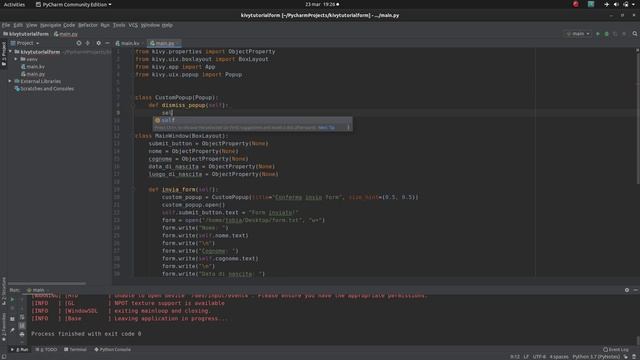Click the Debug bug icon in toolbar
Screen dimensions: 640x360
[x=607, y=34]
